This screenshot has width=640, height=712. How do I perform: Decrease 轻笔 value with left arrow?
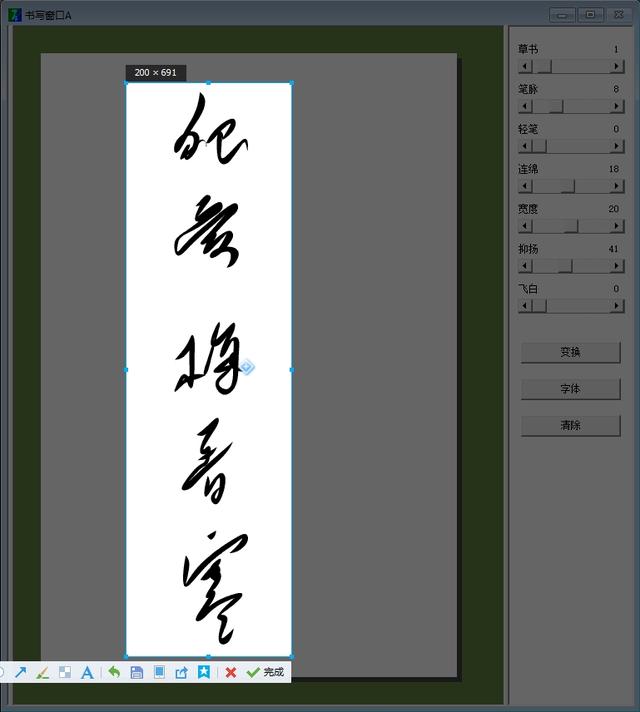[x=525, y=146]
